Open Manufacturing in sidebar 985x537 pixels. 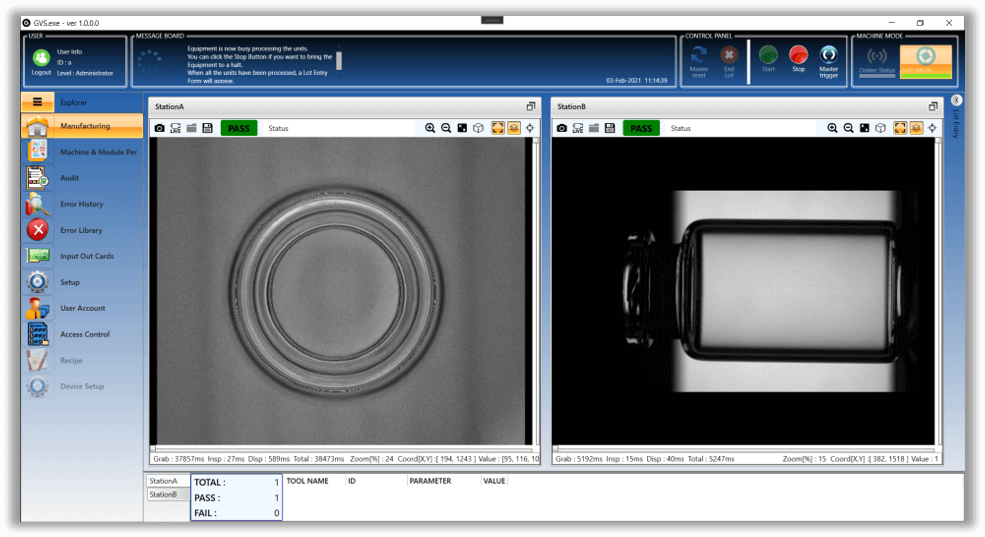[x=82, y=126]
